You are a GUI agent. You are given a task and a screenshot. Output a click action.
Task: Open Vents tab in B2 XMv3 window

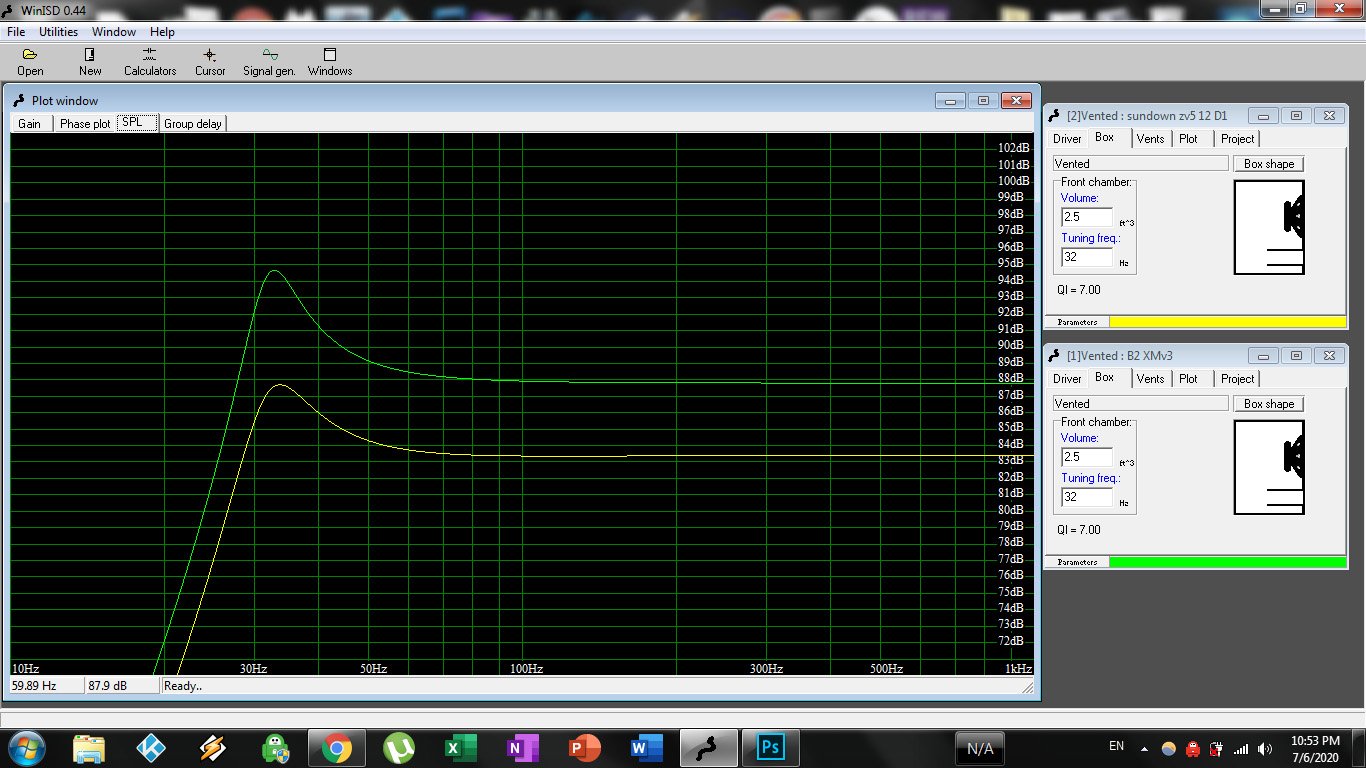click(1151, 379)
